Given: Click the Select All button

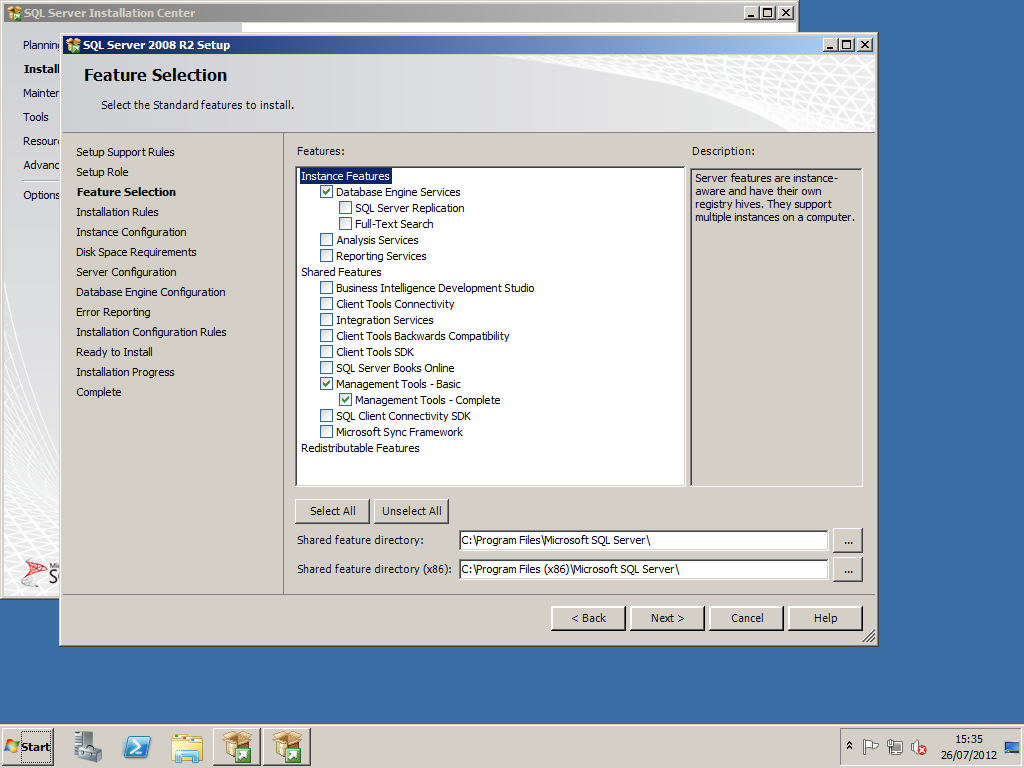Looking at the screenshot, I should tap(332, 511).
